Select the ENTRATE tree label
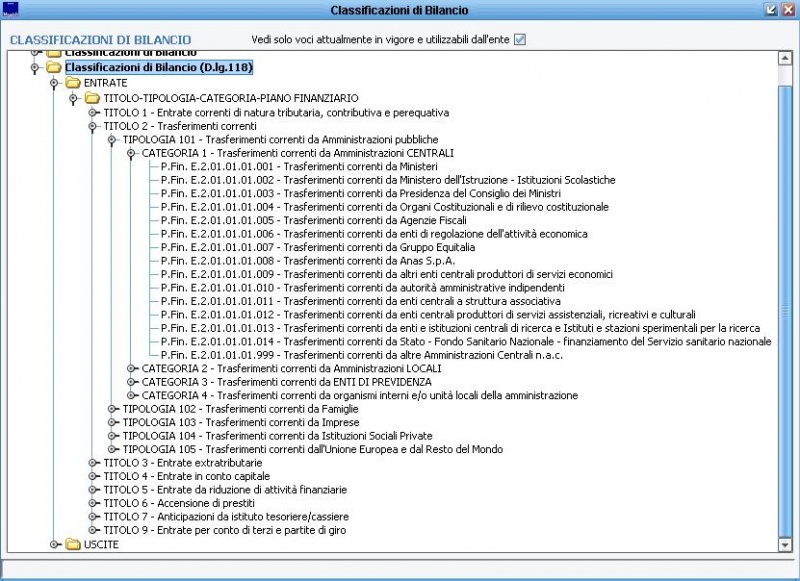Viewport: 800px width, 581px height. tap(106, 83)
